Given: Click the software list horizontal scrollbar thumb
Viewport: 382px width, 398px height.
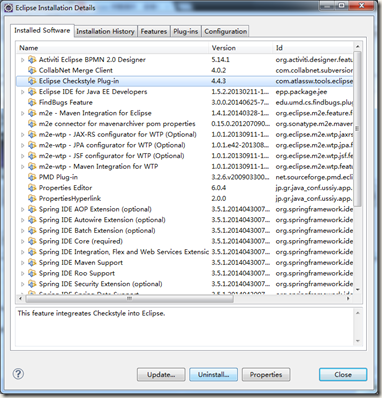Looking at the screenshot, I should point(129,298).
